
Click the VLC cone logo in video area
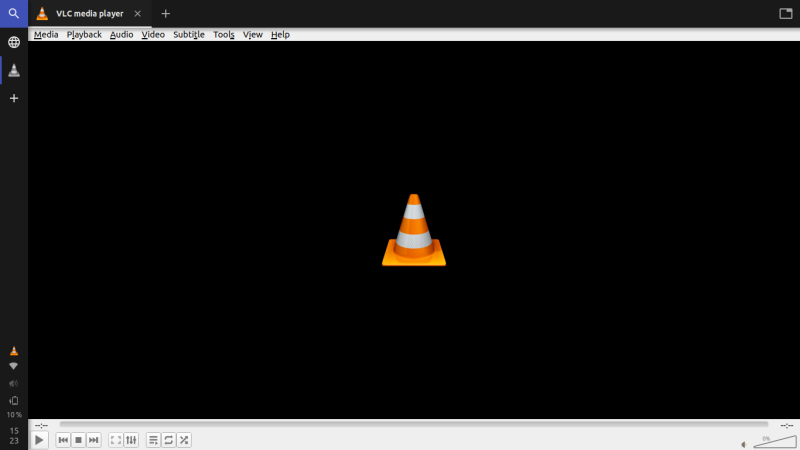pos(414,230)
